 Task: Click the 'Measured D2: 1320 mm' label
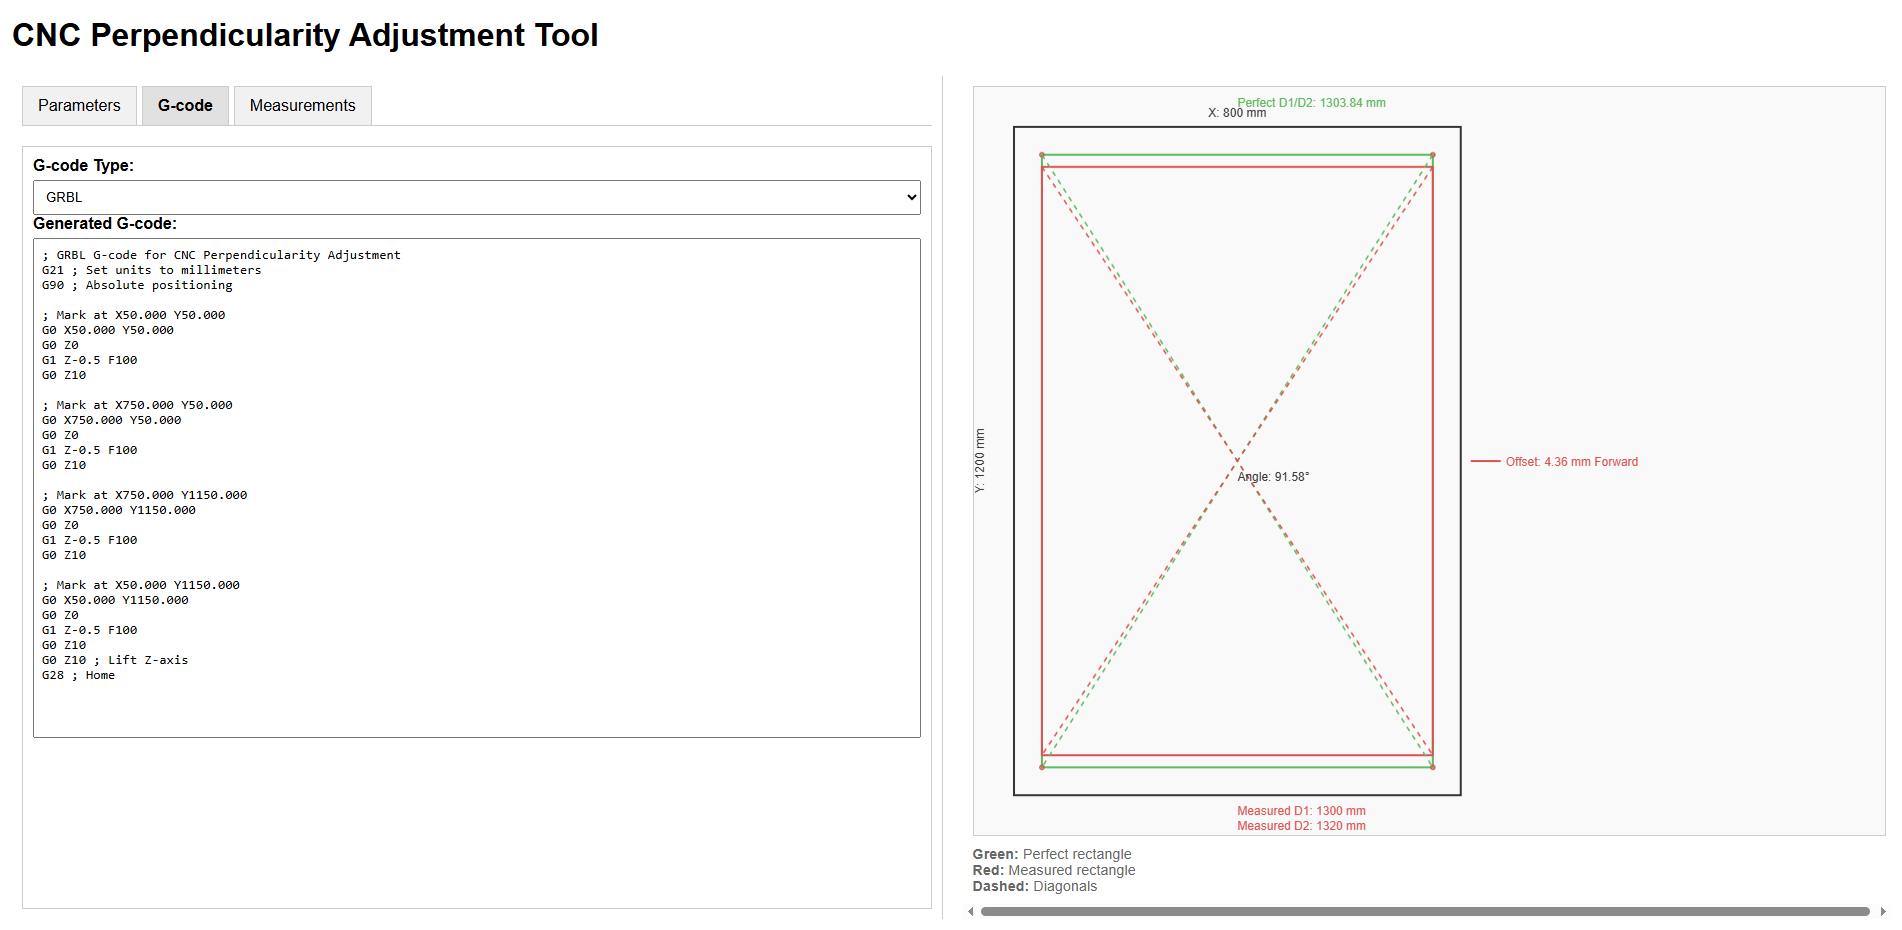pos(1301,826)
